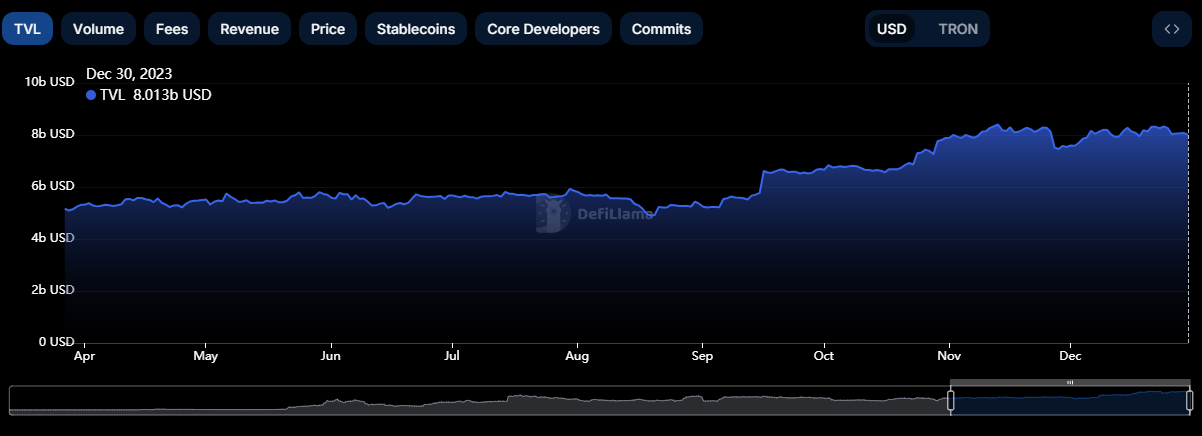Screen dimensions: 1202x436
Task: Click the blue TVL legend dot
Action: click(91, 95)
